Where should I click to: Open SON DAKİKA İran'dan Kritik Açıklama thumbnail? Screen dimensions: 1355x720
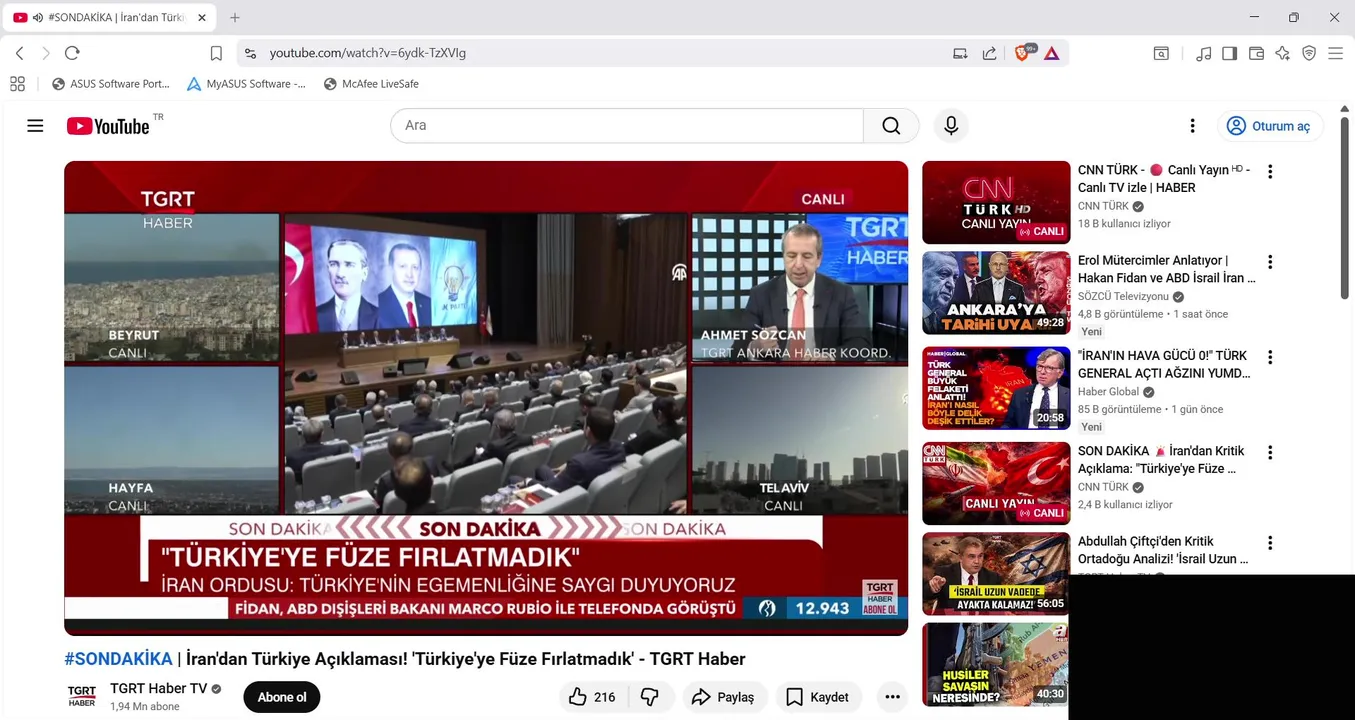point(996,483)
